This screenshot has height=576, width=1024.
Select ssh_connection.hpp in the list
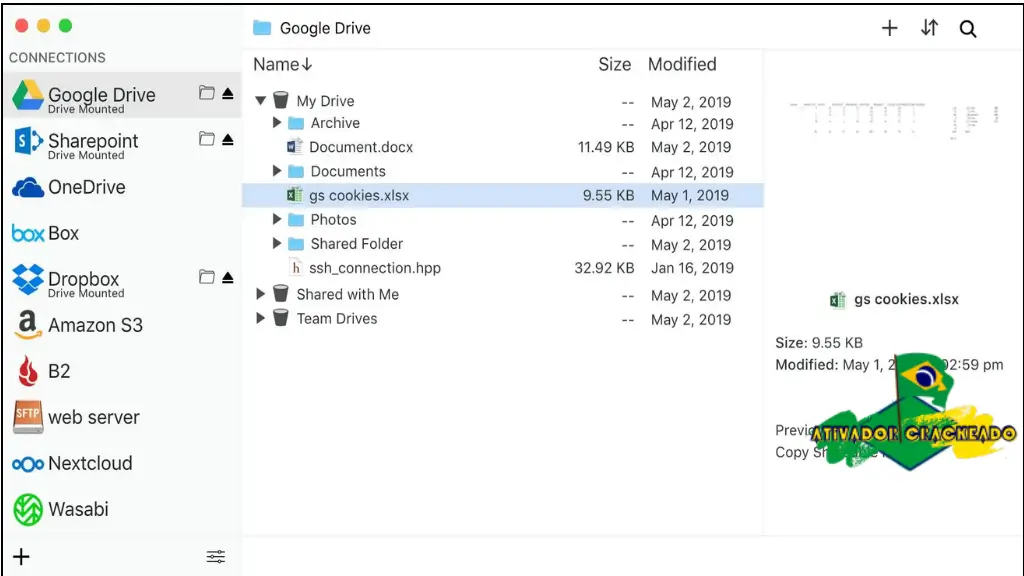tap(502, 268)
